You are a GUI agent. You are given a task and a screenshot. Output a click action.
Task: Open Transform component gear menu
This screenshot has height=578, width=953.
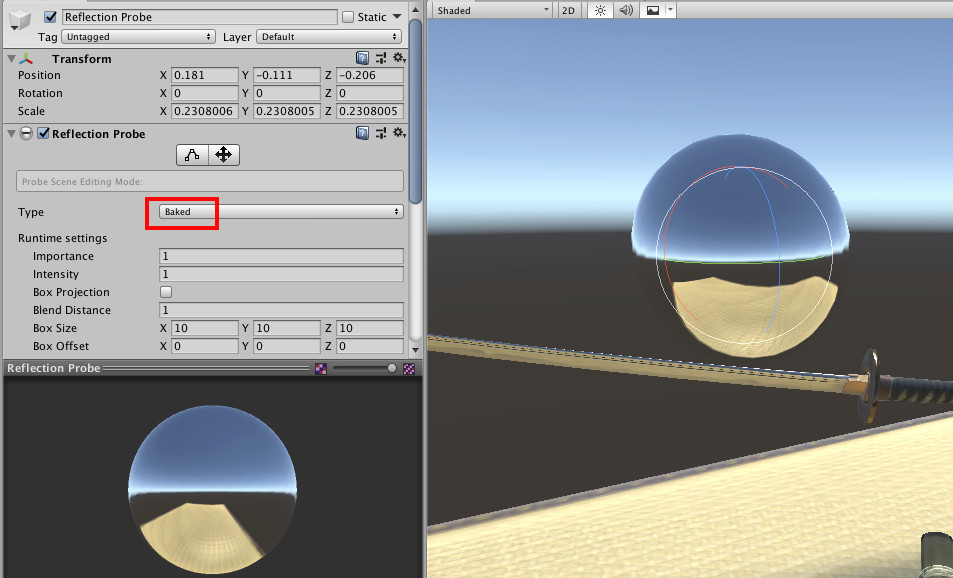[x=399, y=58]
